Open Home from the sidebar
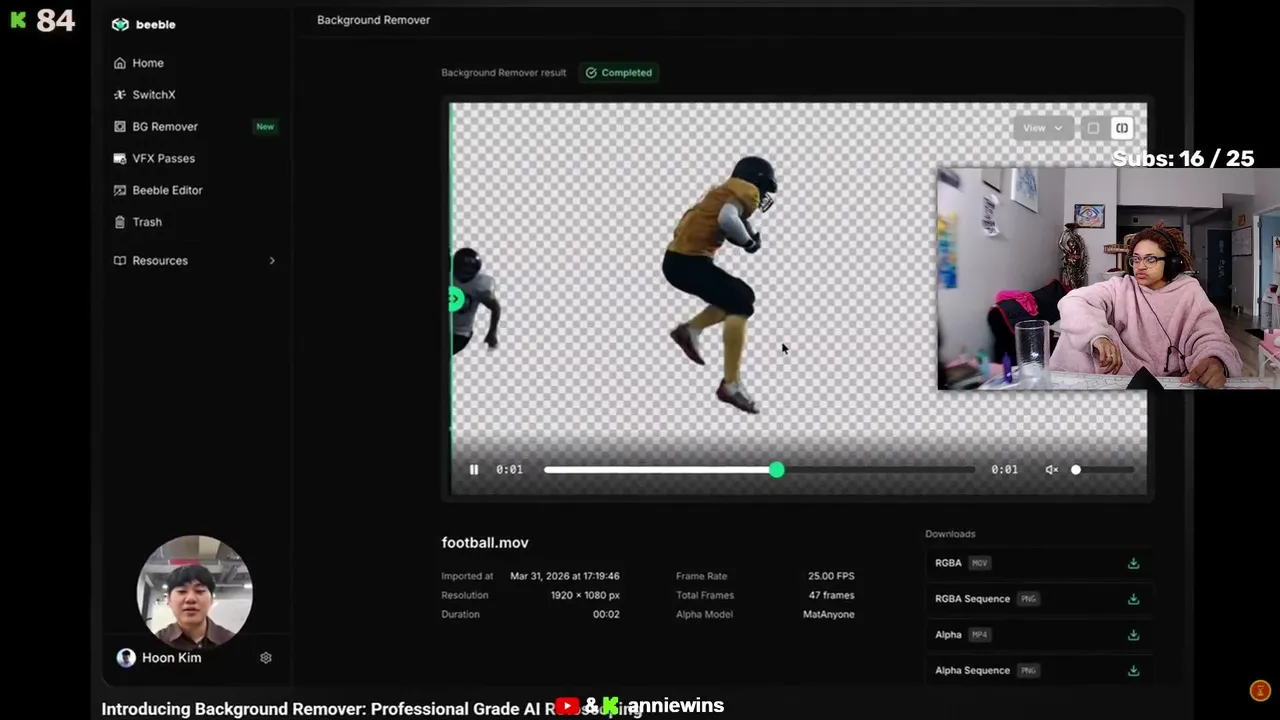This screenshot has width=1280, height=720. [x=148, y=63]
